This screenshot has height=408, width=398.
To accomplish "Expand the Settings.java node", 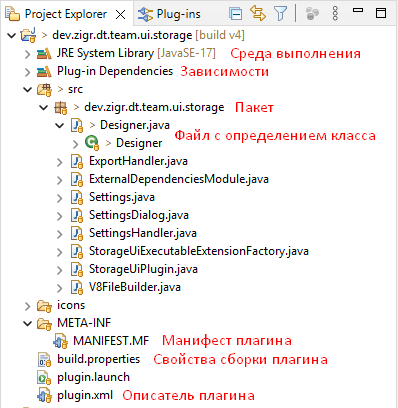I will click(x=60, y=198).
